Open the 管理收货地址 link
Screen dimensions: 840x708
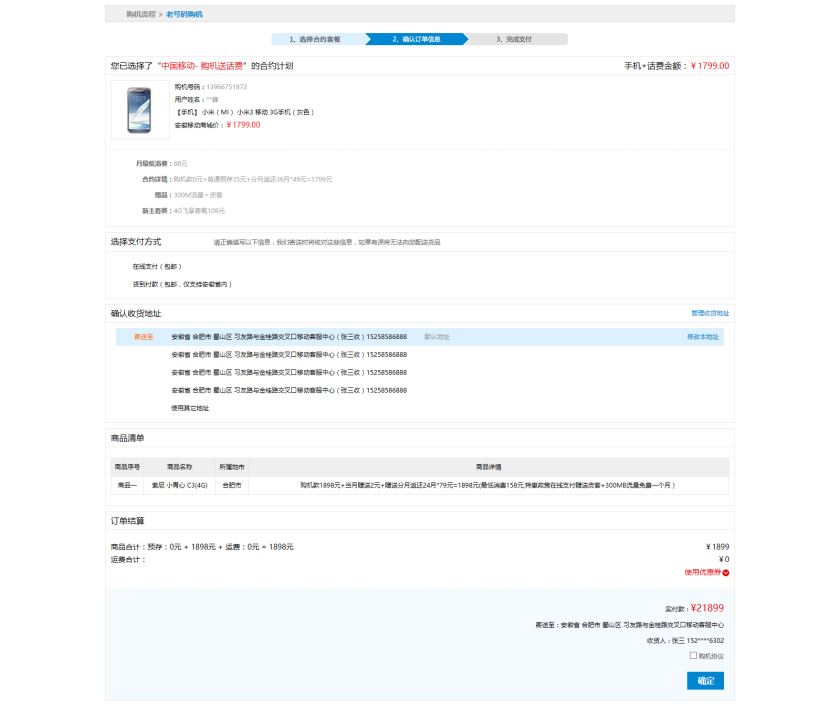click(x=710, y=313)
